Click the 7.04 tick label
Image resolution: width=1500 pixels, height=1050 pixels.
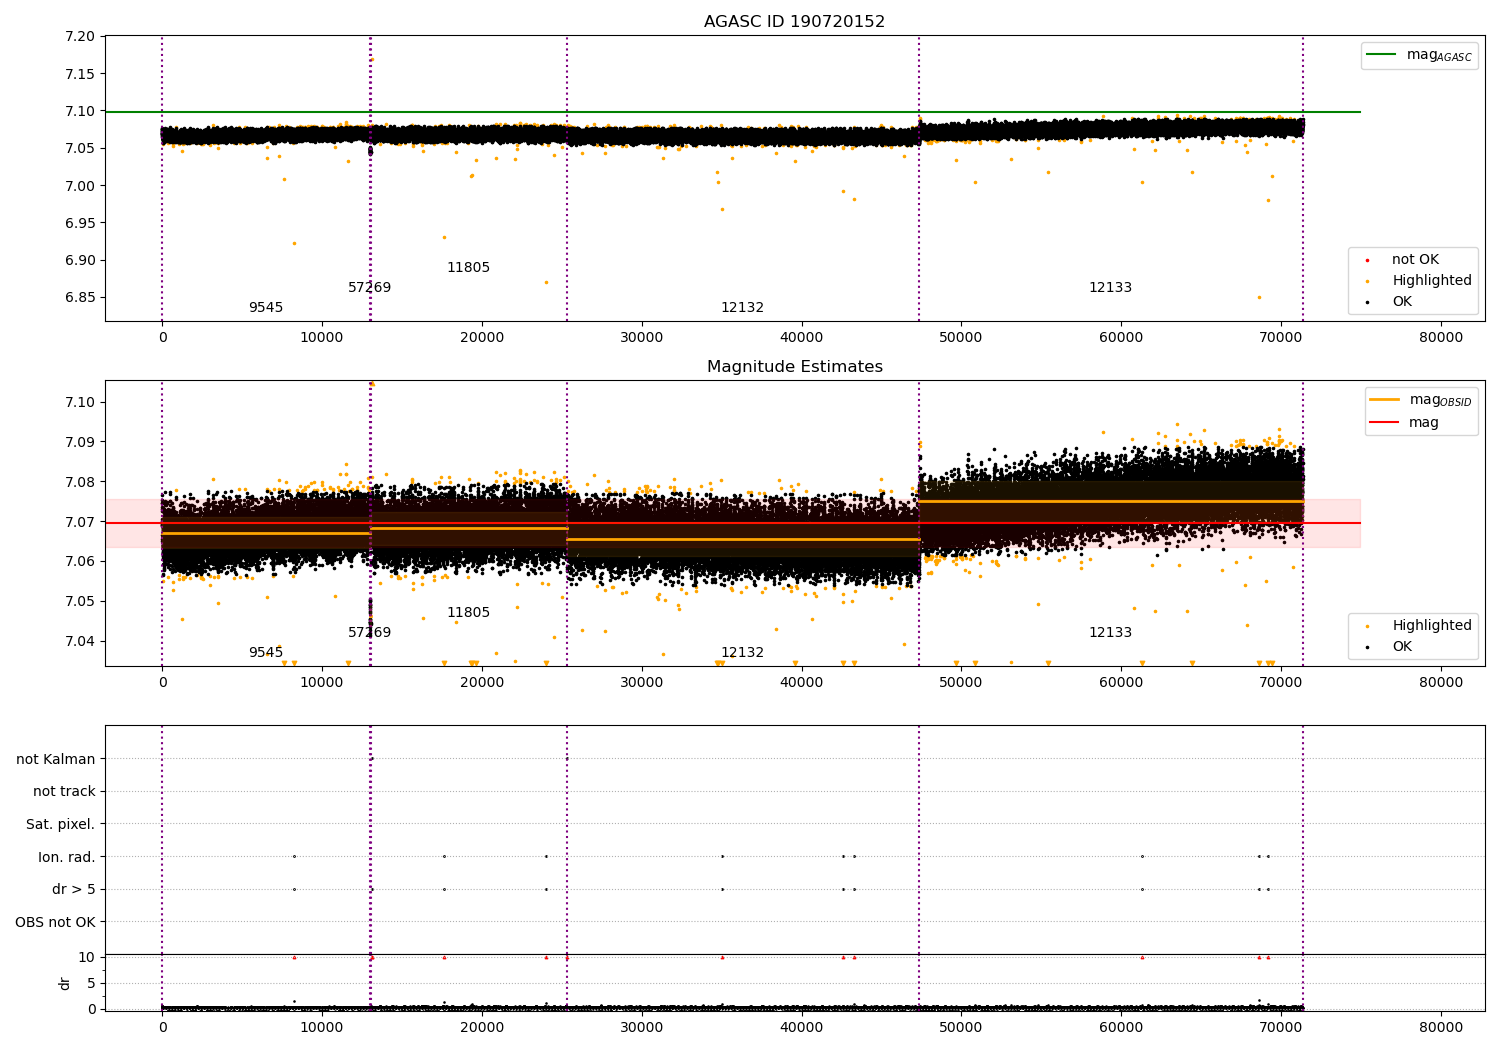coord(80,641)
